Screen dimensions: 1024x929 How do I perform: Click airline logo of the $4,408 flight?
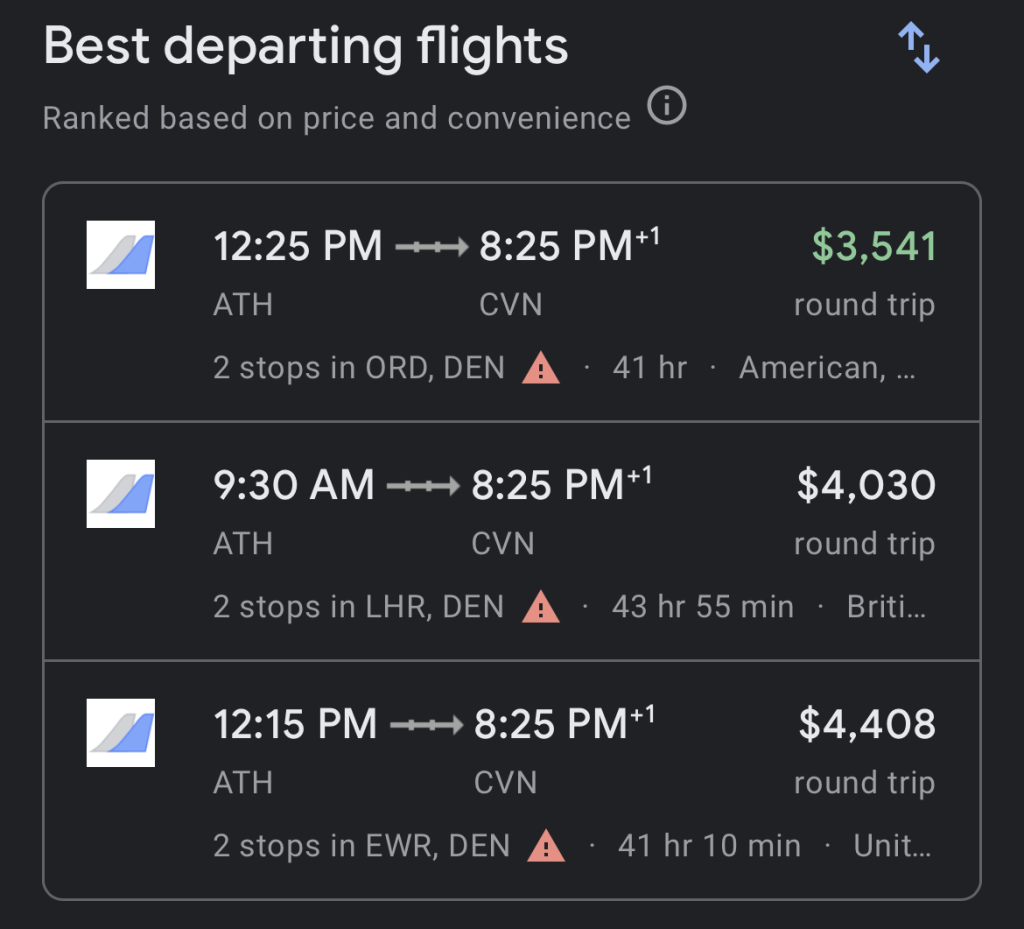(x=121, y=733)
